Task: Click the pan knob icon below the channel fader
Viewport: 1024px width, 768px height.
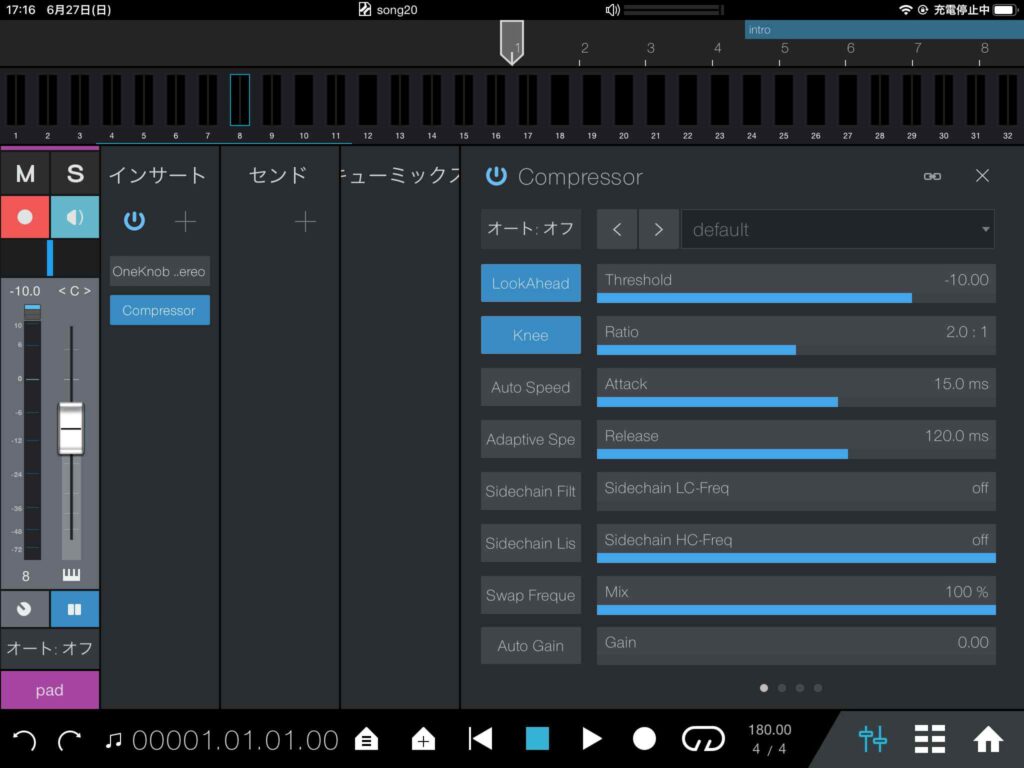Action: [x=24, y=608]
